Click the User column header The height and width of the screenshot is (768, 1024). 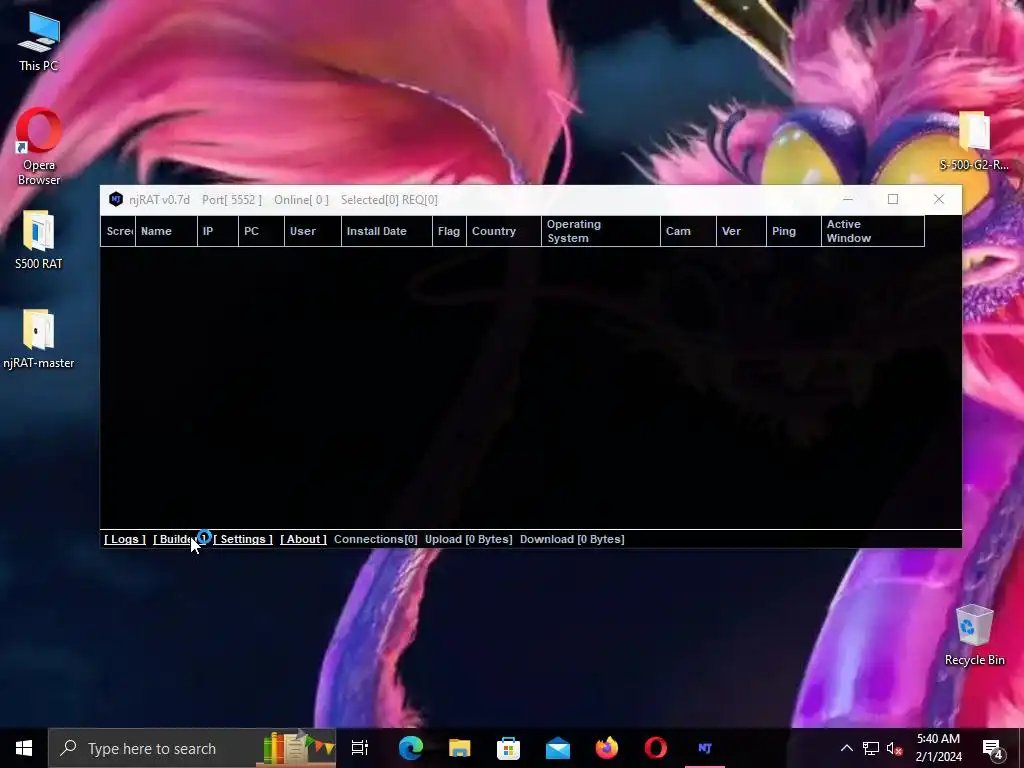(313, 231)
